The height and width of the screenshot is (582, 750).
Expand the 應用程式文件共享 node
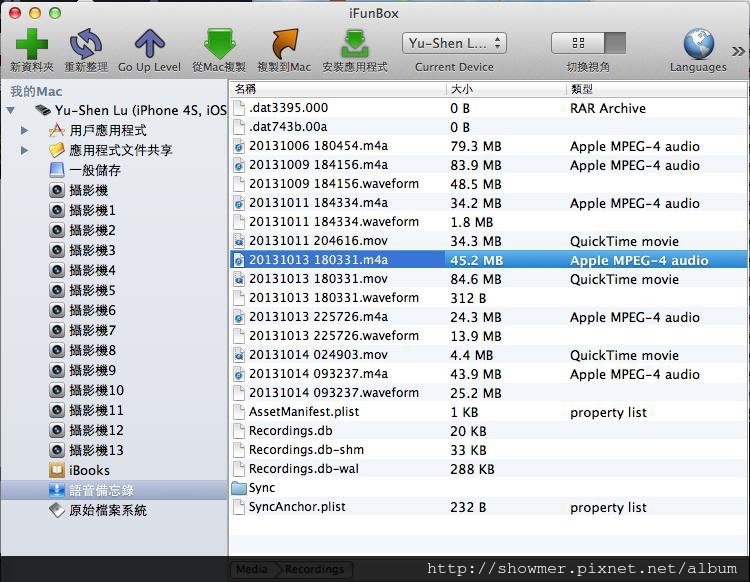point(24,150)
